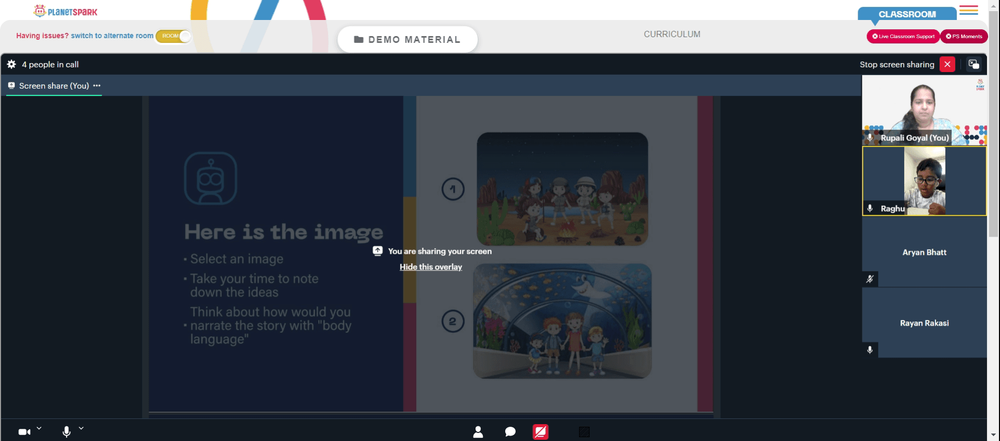This screenshot has height=441, width=1000.
Task: Open the participants list icon
Action: 478,432
